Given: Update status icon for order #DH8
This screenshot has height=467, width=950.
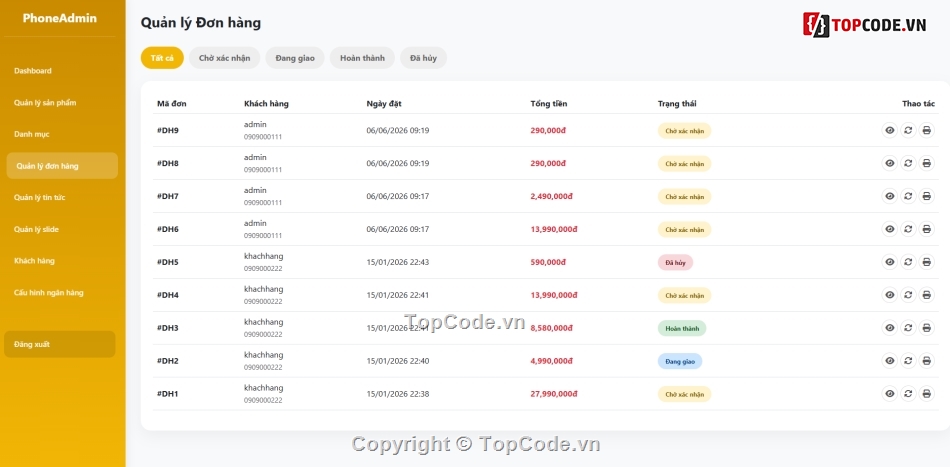Looking at the screenshot, I should [x=908, y=163].
